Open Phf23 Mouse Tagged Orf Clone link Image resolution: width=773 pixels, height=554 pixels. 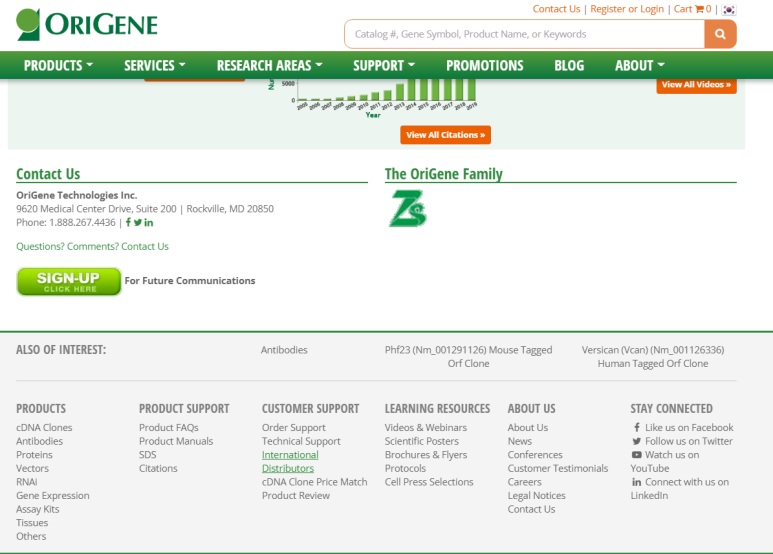[x=468, y=357]
